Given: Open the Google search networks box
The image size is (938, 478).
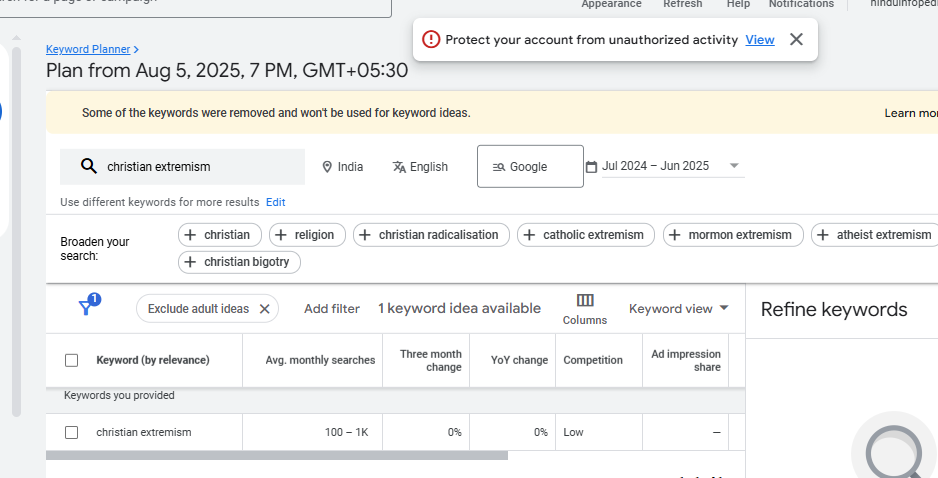Looking at the screenshot, I should [x=530, y=166].
